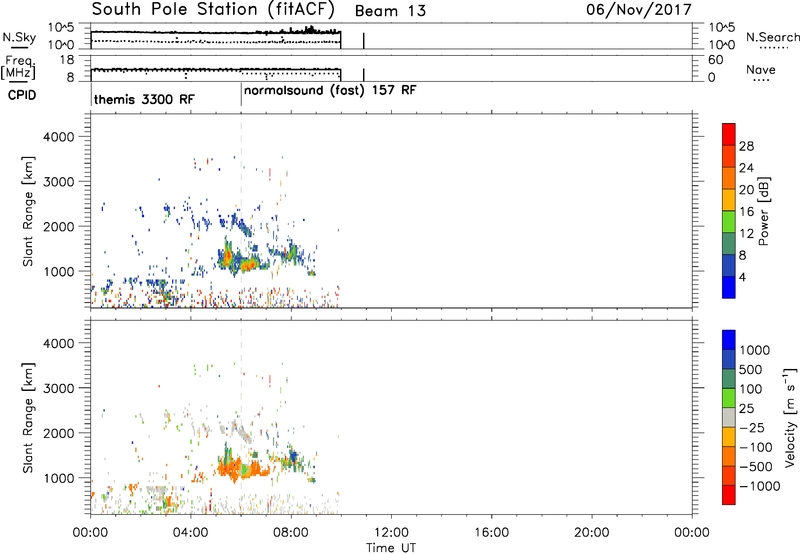Click the red top segment of Power colorbar
800x554 pixels.
[x=729, y=135]
